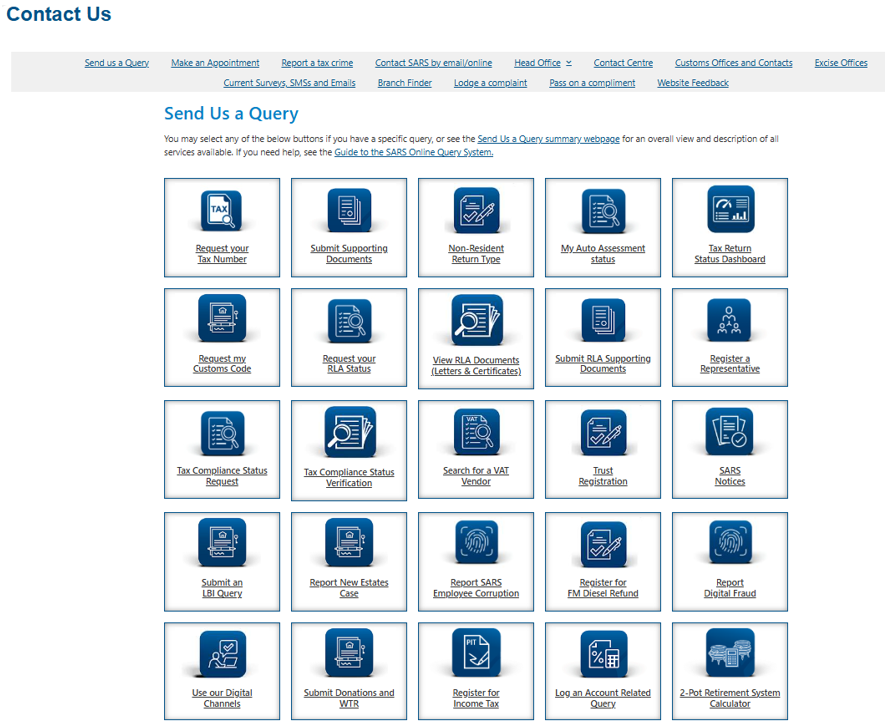Open the Report Digital Fraud fingerprint icon

730,542
